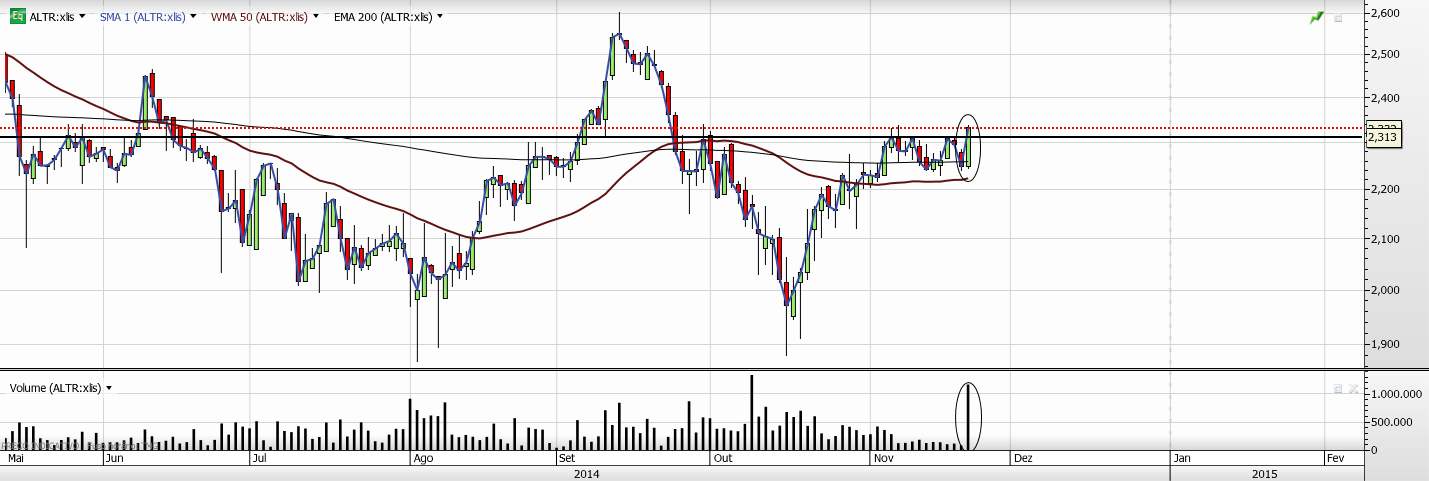Click the Dez month label
The image size is (1429, 481).
tap(1022, 458)
